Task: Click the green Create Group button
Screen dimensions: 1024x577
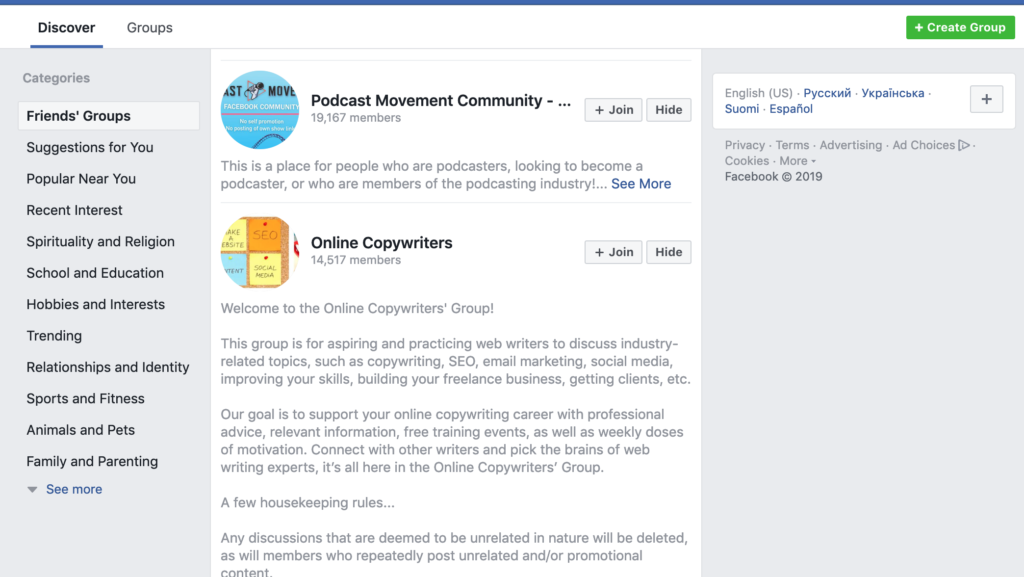Action: click(960, 27)
